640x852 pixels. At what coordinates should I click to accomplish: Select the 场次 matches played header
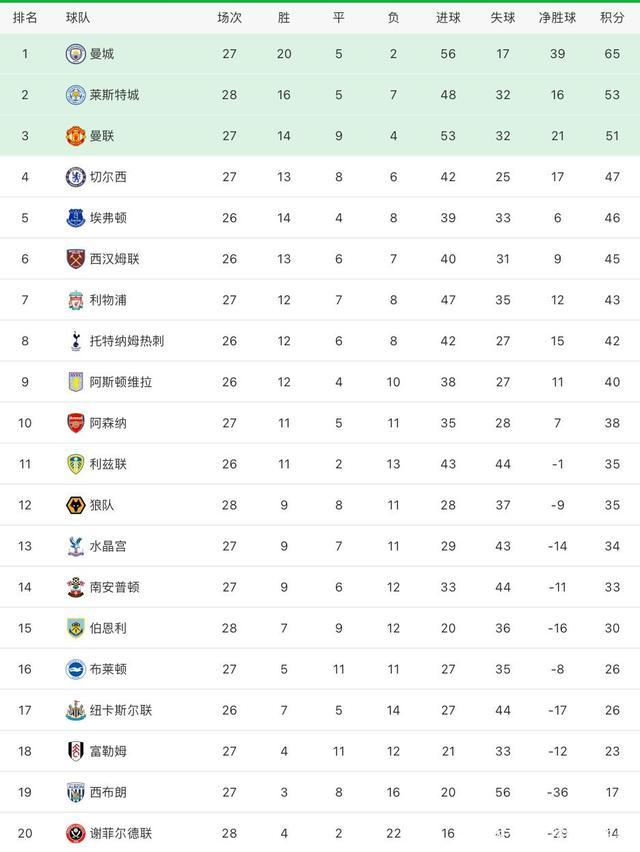230,18
